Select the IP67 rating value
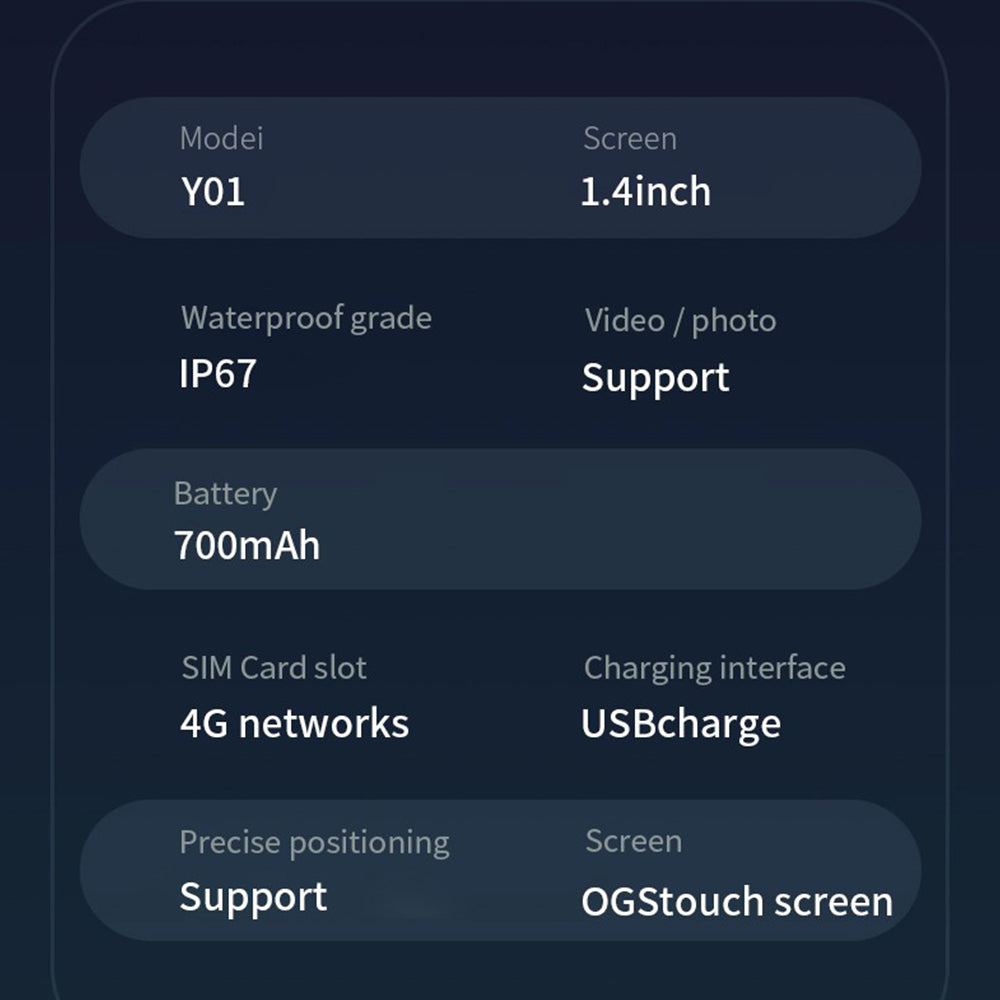1000x1000 pixels. (218, 373)
